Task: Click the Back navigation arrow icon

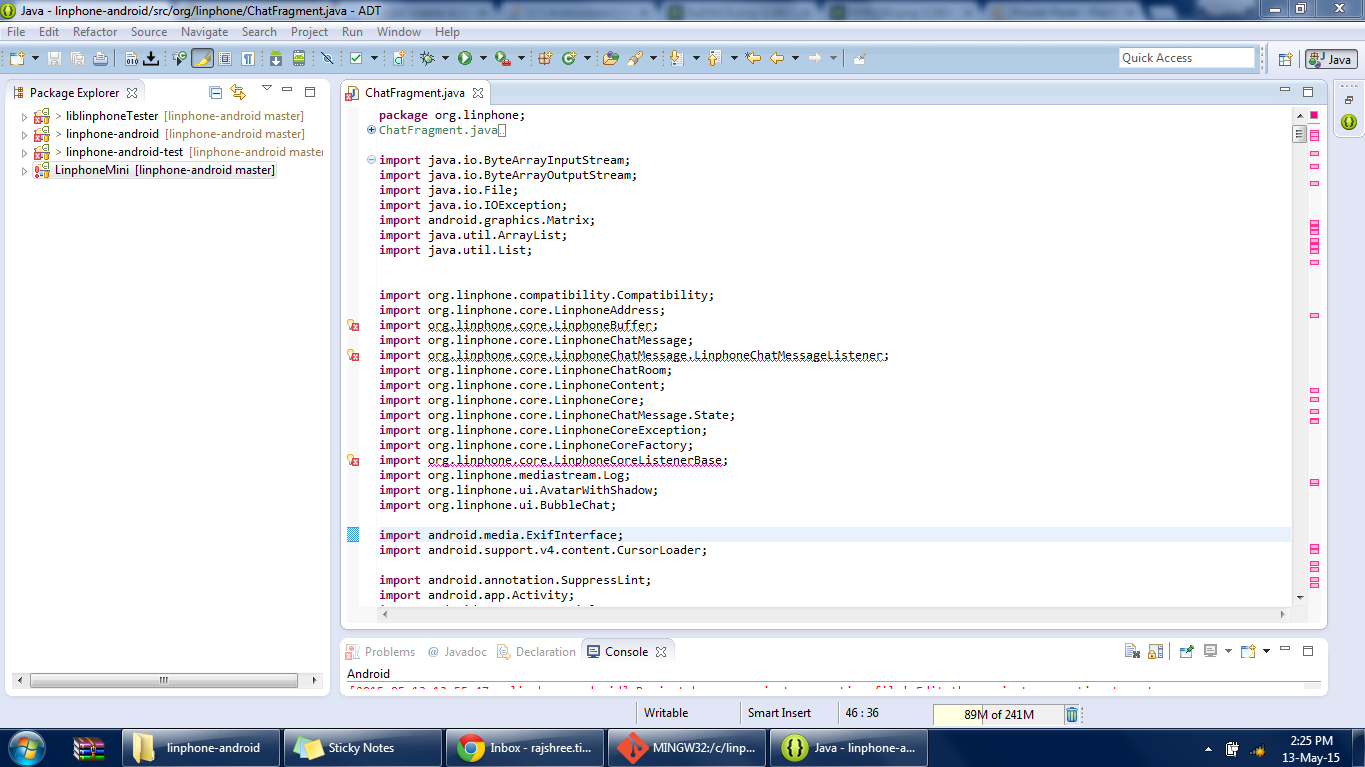Action: click(x=777, y=58)
